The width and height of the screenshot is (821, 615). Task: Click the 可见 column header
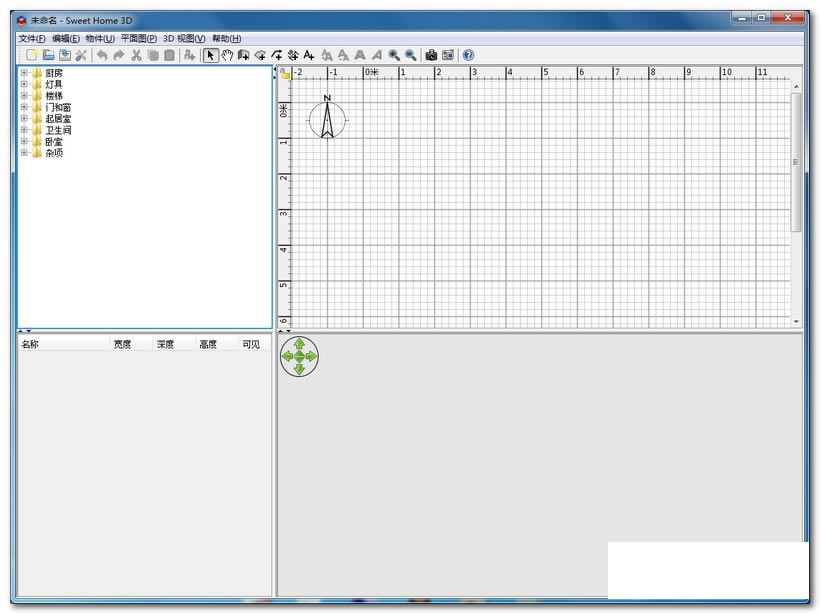point(250,344)
